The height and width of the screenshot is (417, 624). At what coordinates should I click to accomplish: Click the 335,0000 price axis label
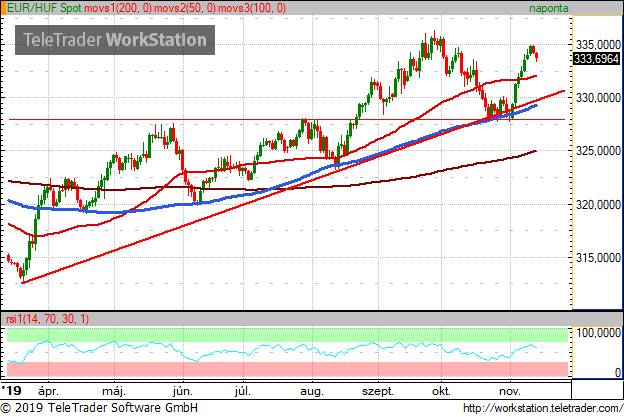coord(598,45)
